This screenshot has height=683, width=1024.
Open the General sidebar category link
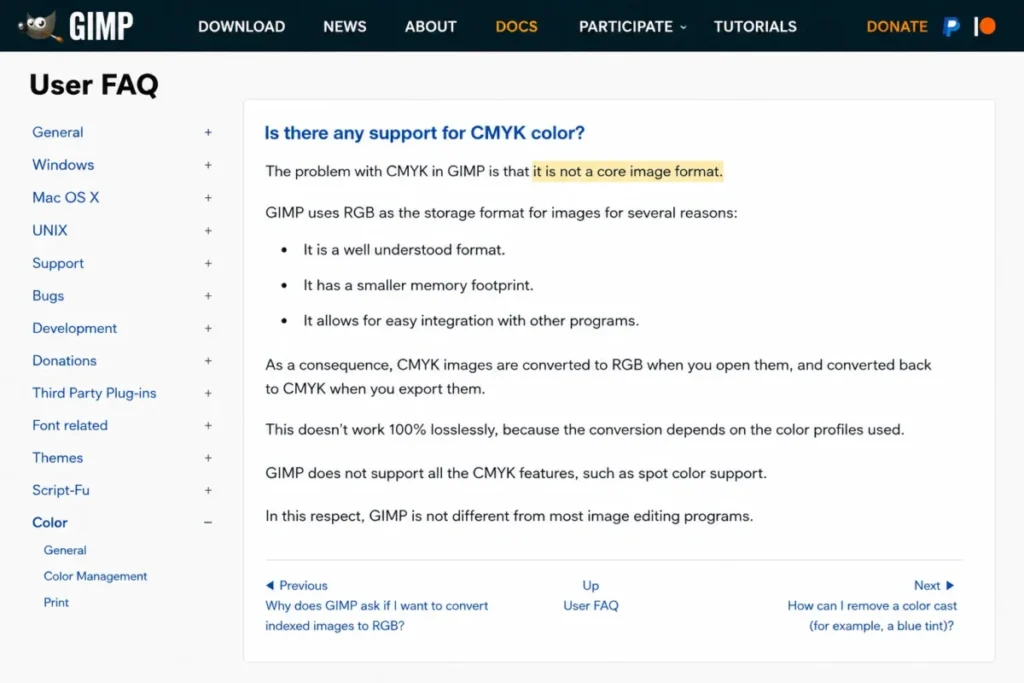pyautogui.click(x=57, y=133)
